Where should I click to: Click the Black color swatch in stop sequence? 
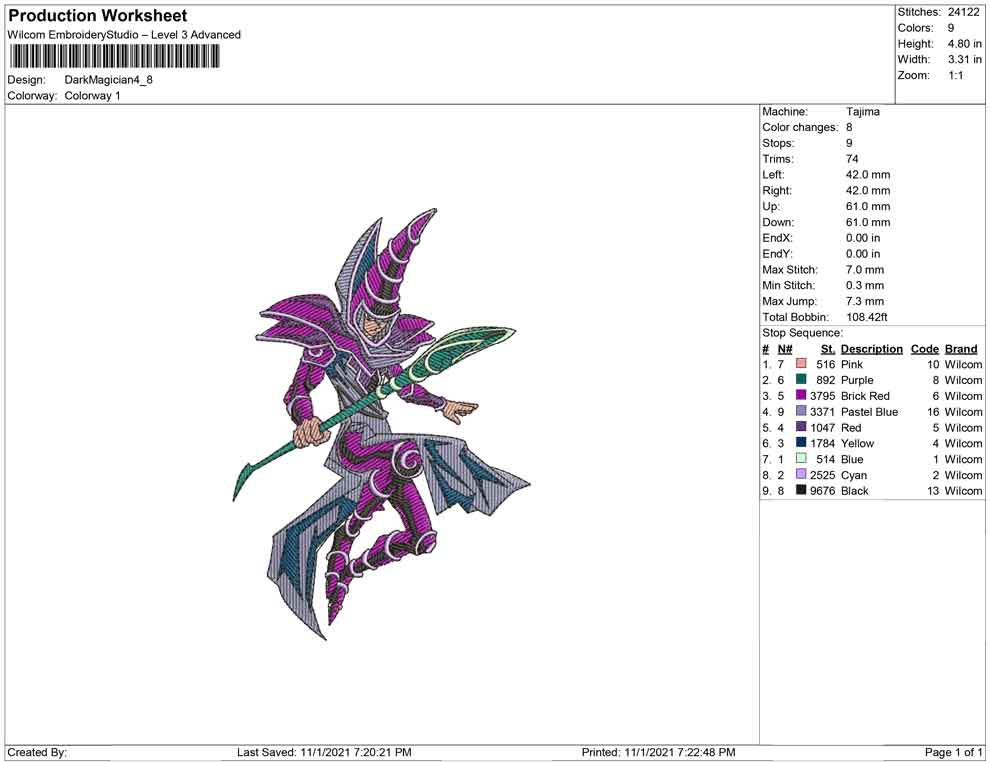801,490
